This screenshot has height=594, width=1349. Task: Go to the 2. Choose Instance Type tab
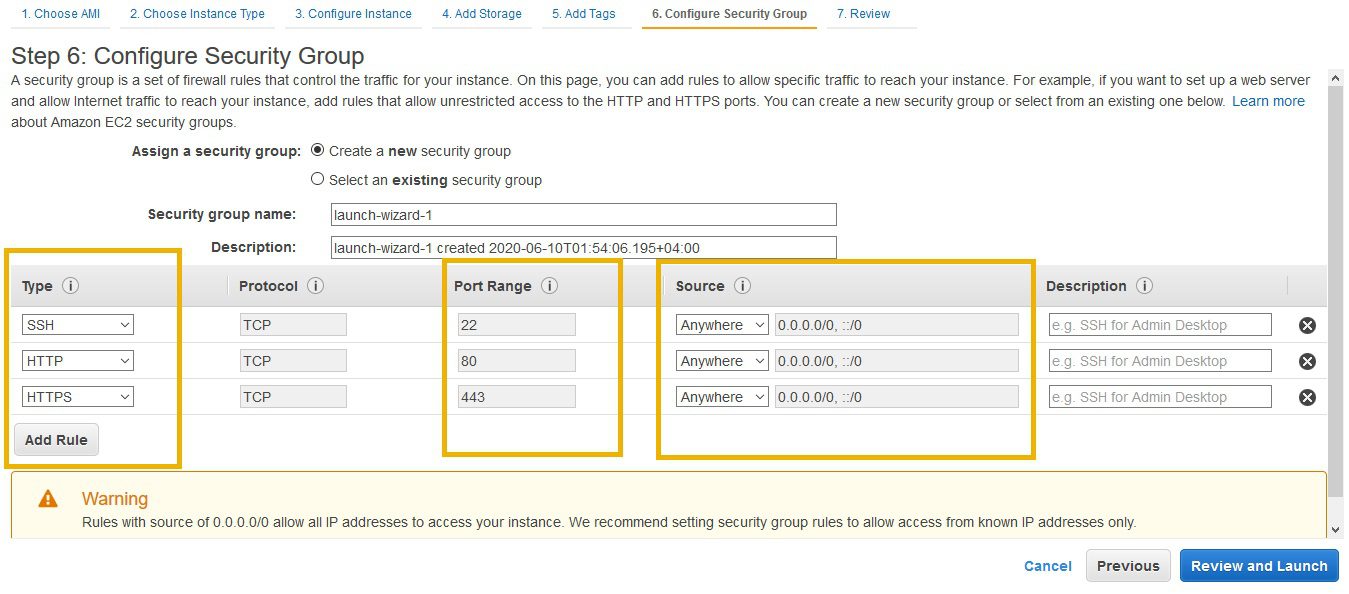197,14
